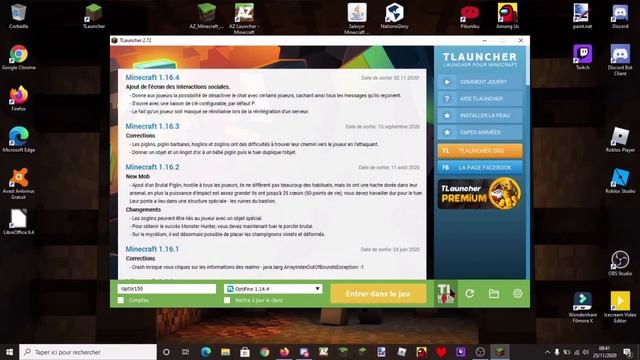Click the TLauncher Premium banner
Viewport: 640px width, 360px height.
coord(480,194)
